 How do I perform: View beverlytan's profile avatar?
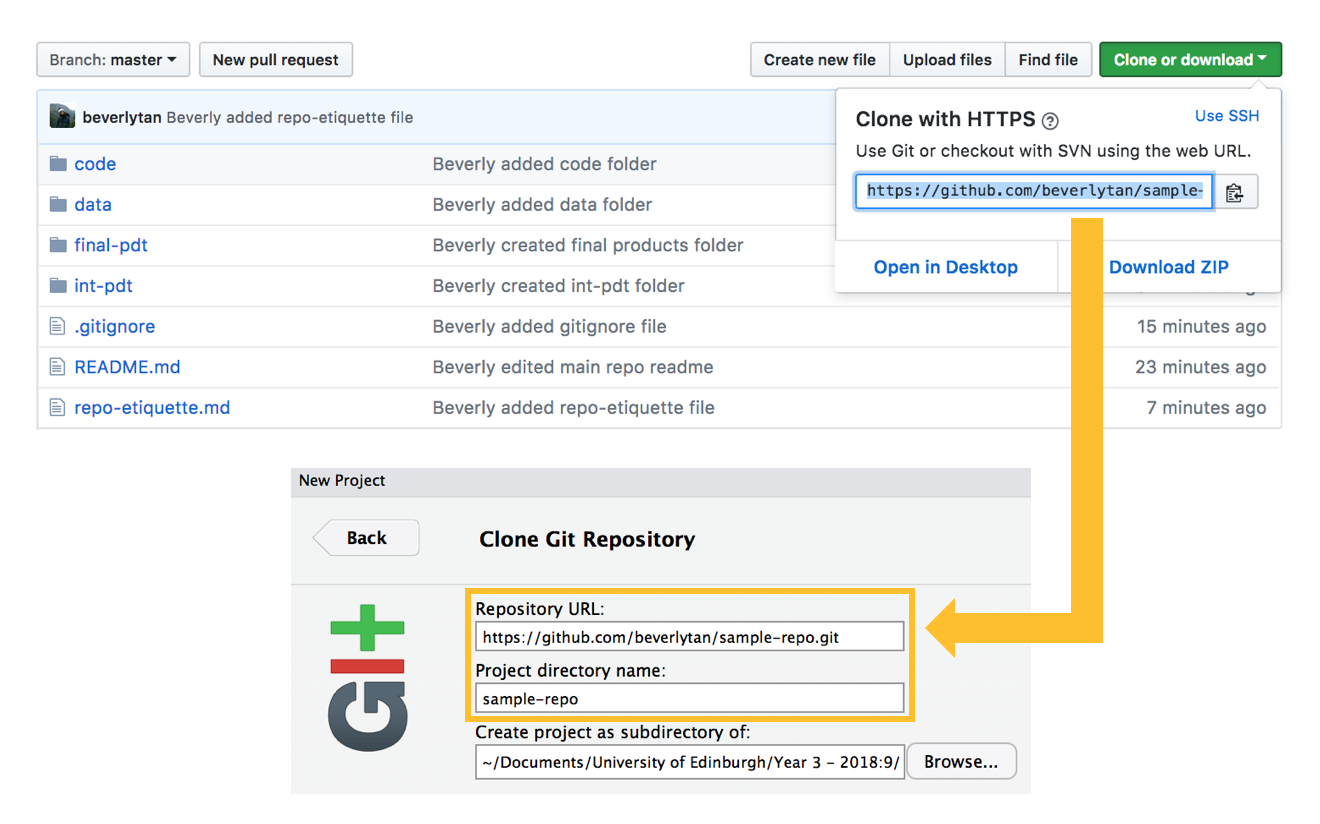click(x=62, y=116)
